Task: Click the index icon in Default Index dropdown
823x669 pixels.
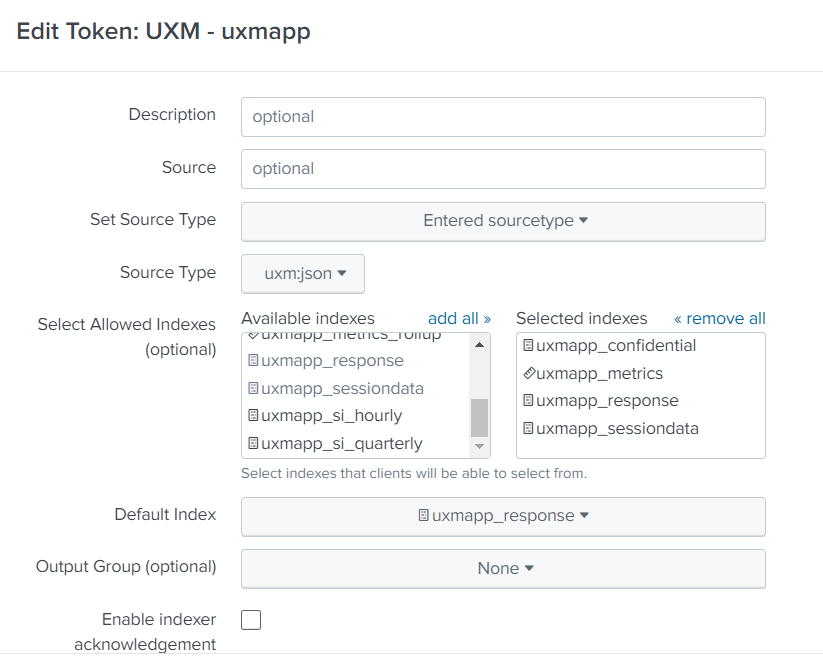Action: [424, 516]
